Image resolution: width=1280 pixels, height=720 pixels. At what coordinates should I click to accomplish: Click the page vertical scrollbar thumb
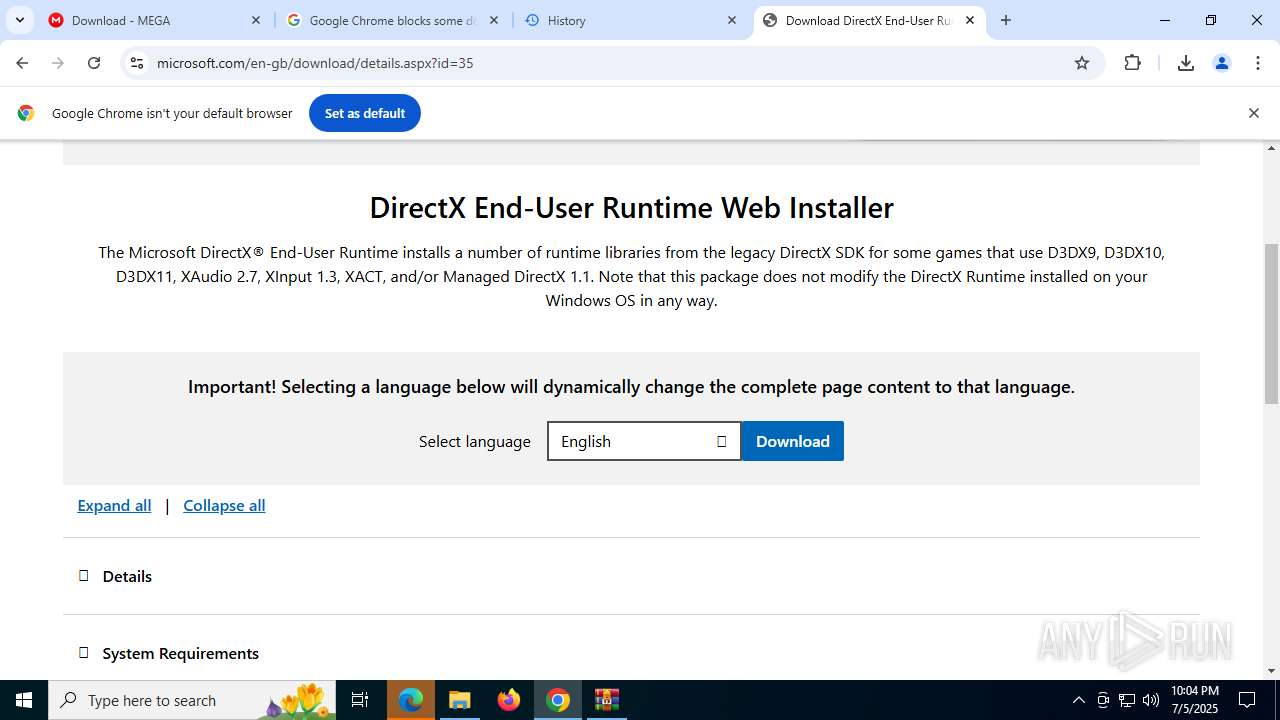pos(1272,323)
